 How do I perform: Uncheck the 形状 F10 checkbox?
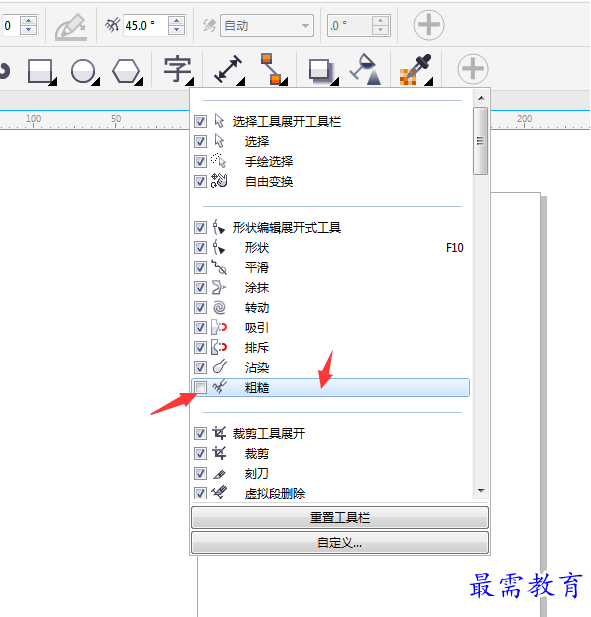coord(200,248)
